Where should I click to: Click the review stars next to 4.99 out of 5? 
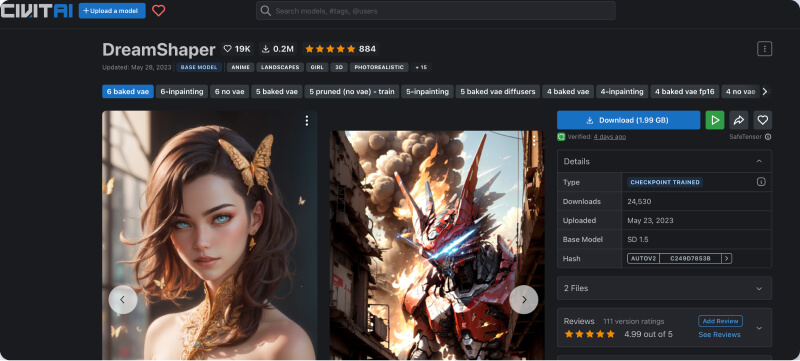[589, 334]
